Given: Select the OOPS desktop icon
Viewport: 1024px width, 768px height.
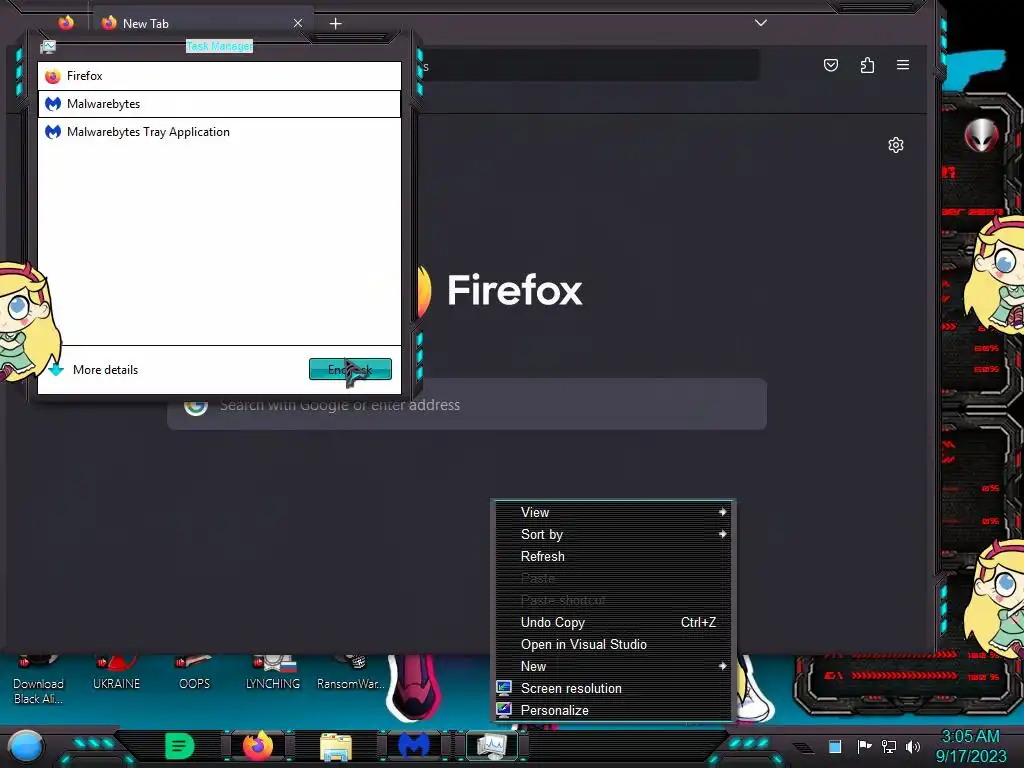Looking at the screenshot, I should click(195, 675).
